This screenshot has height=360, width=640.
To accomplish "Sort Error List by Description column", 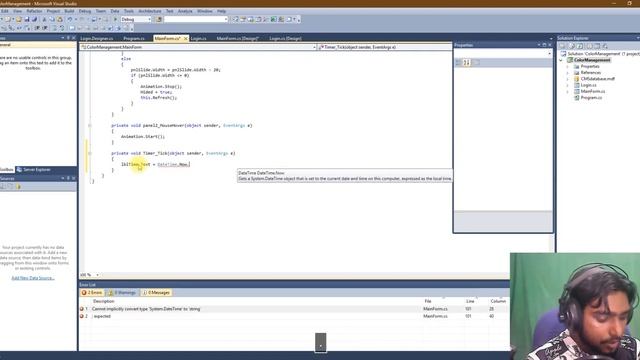I will 104,301.
